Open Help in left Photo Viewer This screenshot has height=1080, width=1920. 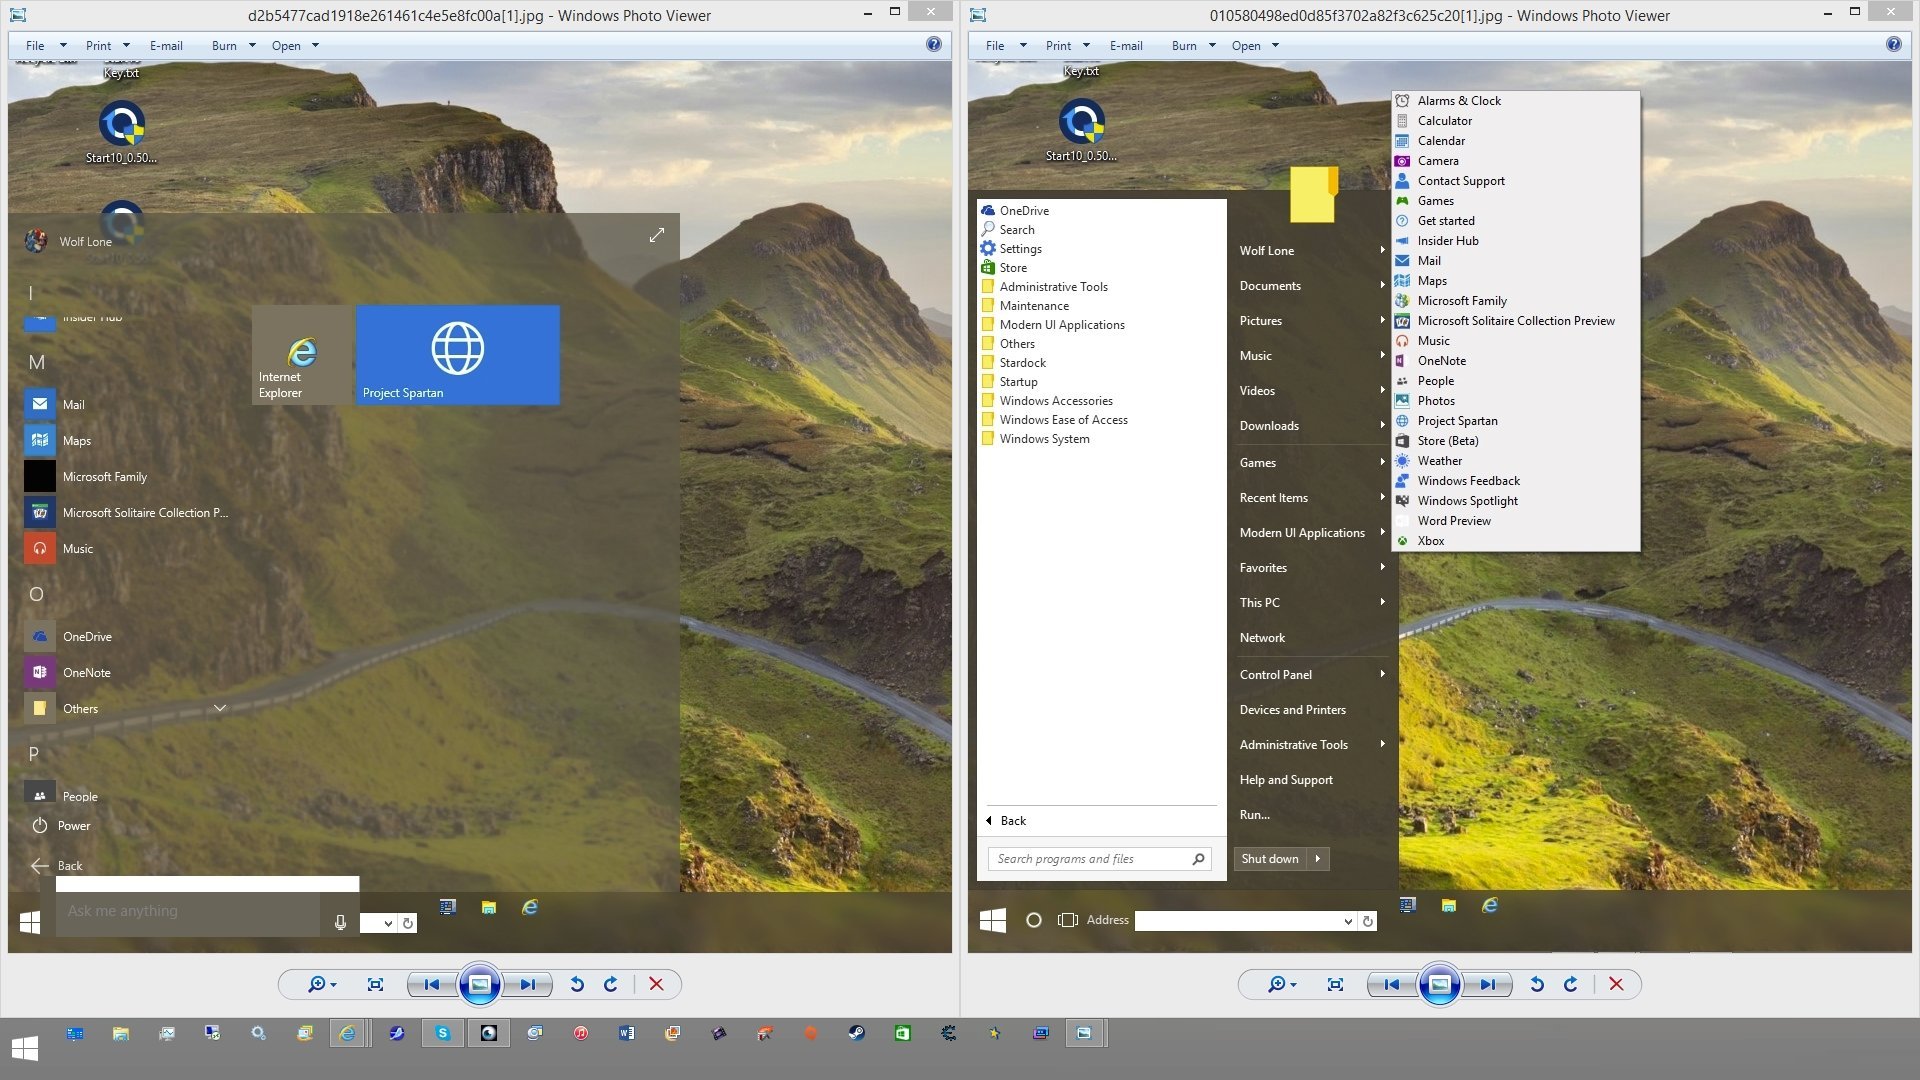(x=934, y=44)
